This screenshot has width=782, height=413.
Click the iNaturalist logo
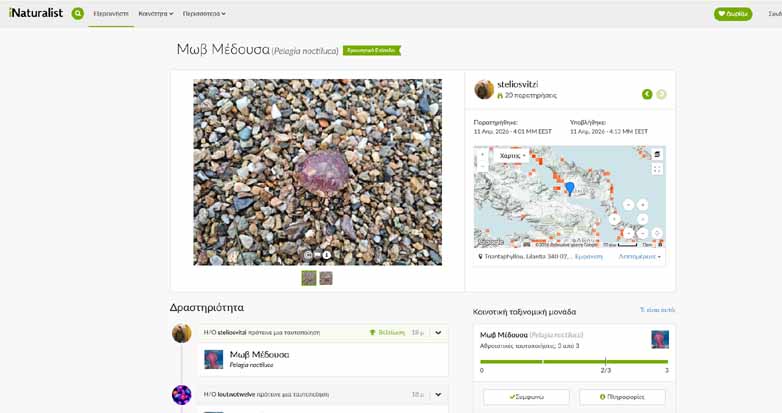(36, 13)
